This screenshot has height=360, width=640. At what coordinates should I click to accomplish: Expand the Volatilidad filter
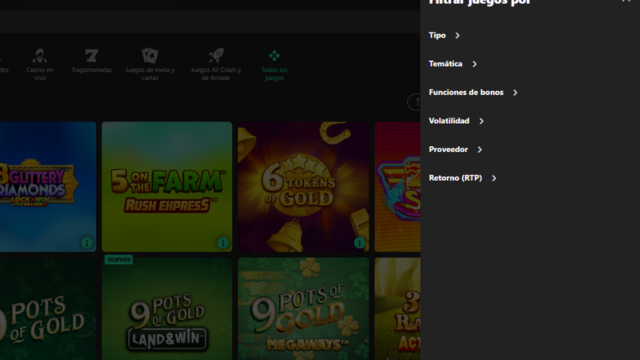click(x=456, y=121)
